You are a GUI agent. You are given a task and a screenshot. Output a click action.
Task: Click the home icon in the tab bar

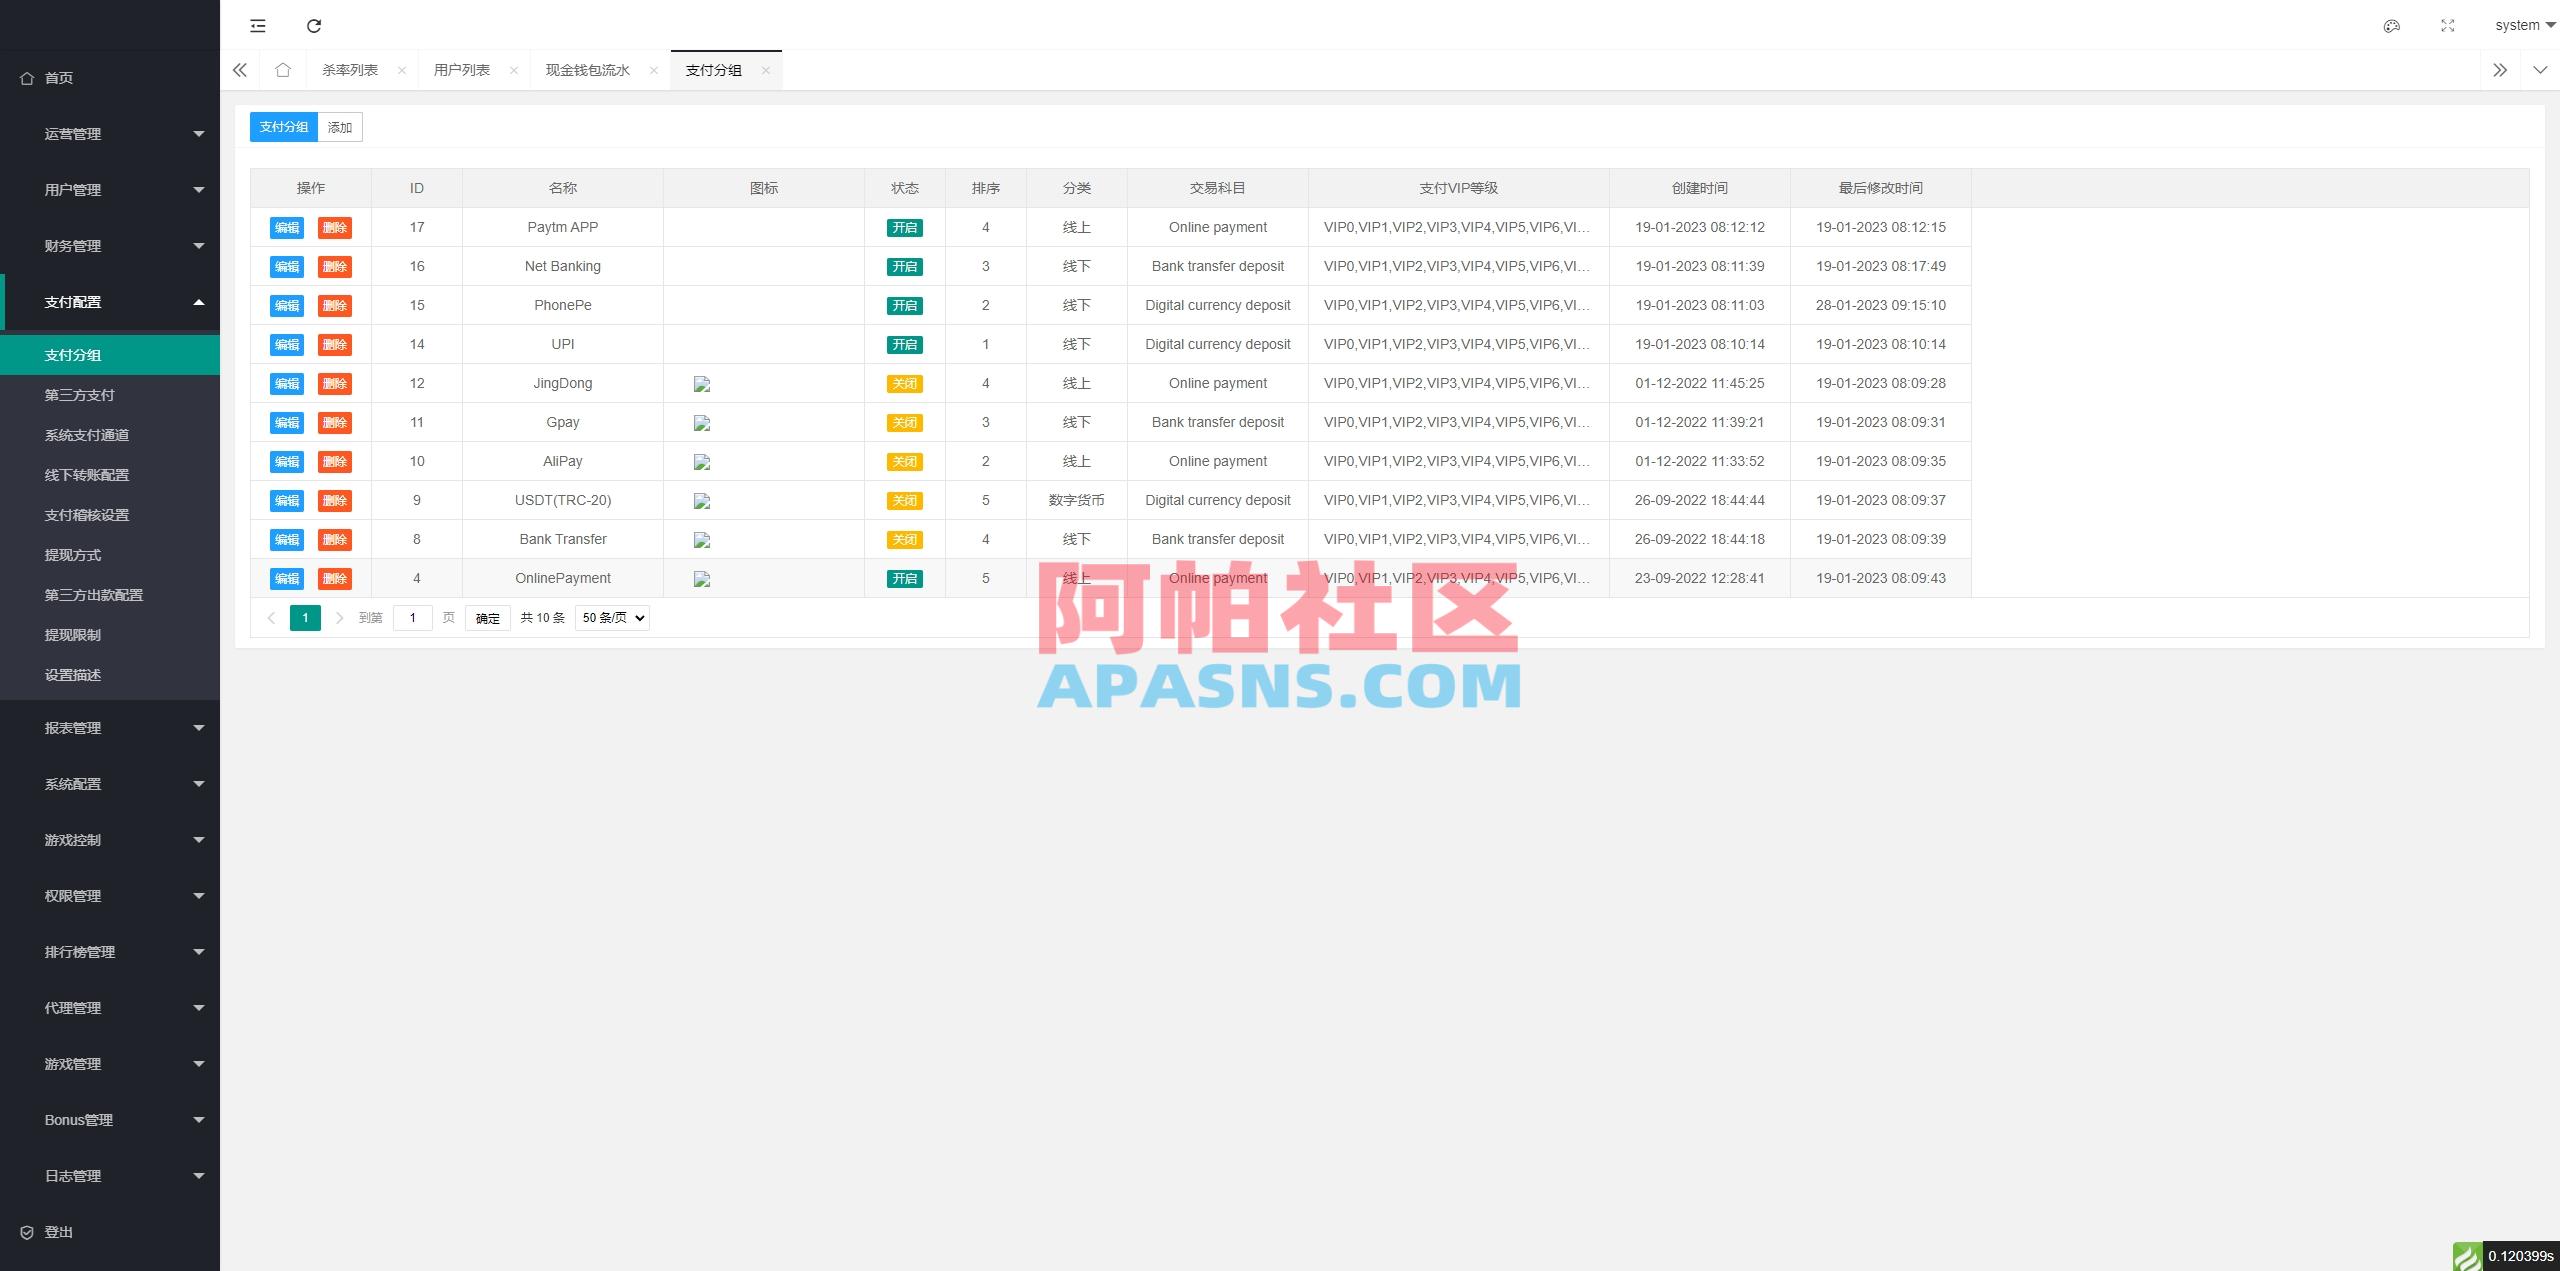pyautogui.click(x=283, y=69)
